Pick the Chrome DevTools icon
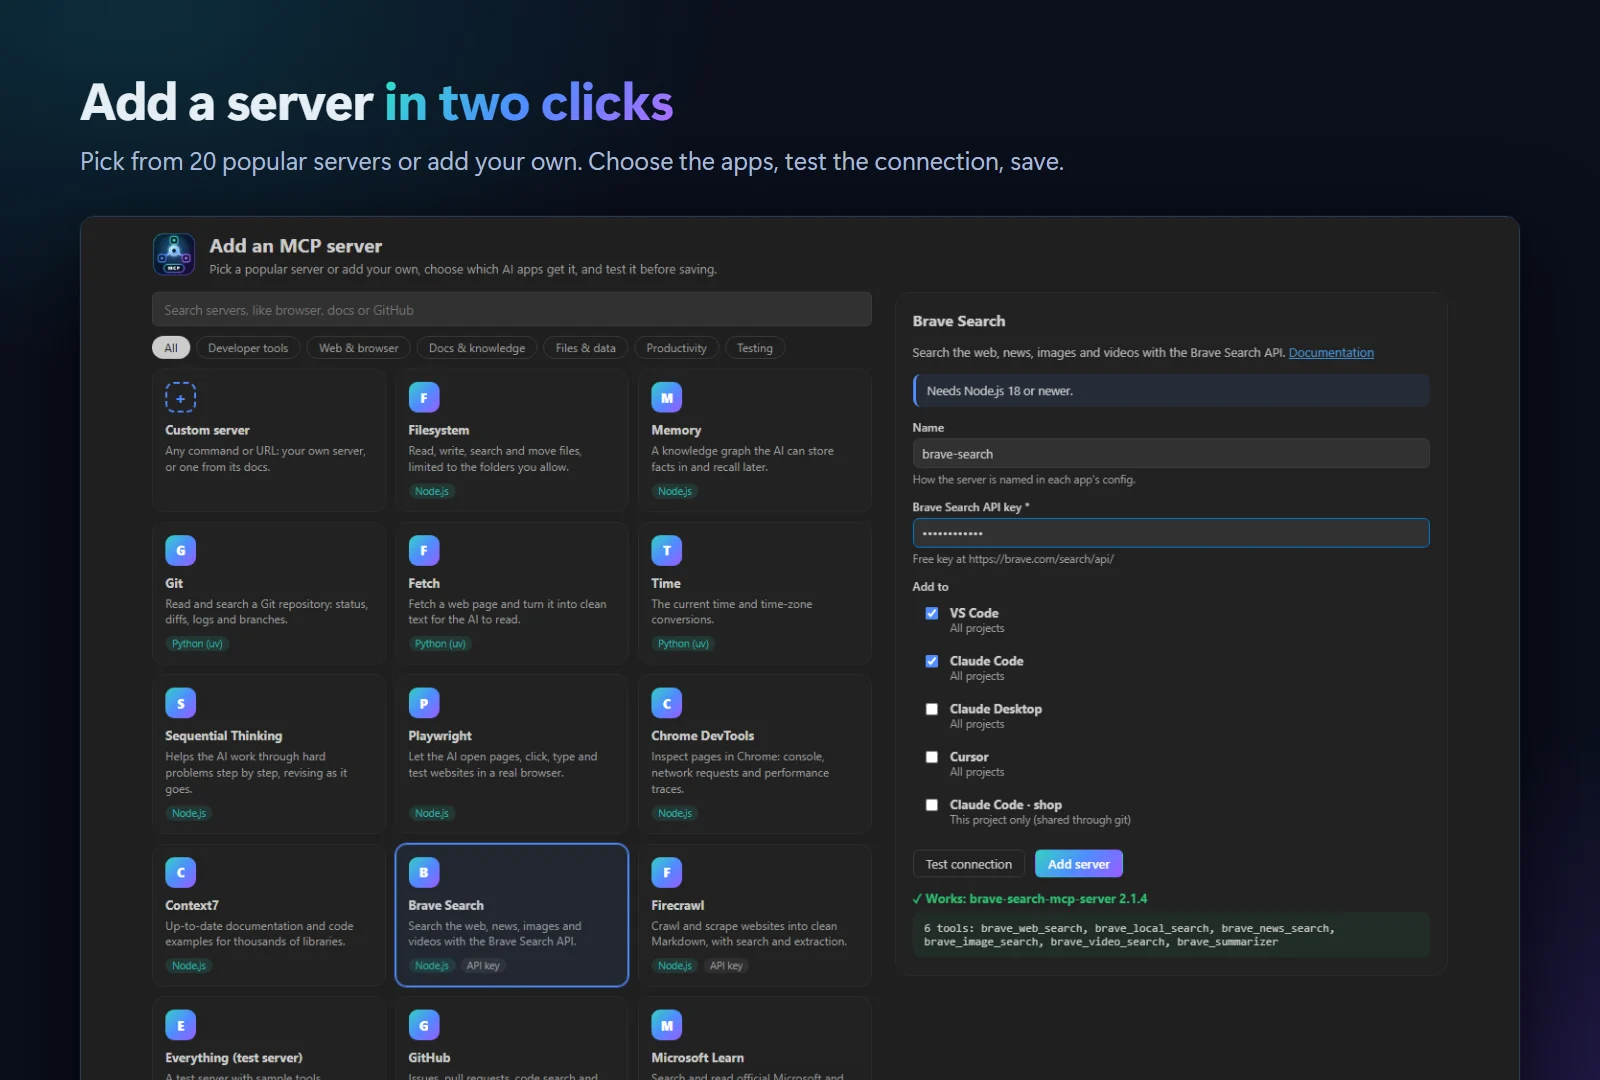This screenshot has width=1600, height=1080. (x=667, y=703)
